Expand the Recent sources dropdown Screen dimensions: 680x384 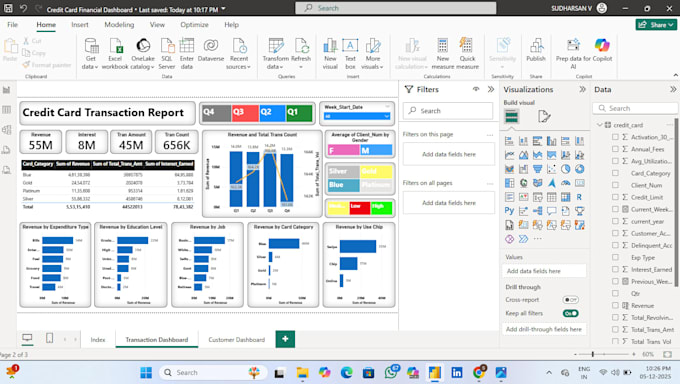[239, 63]
